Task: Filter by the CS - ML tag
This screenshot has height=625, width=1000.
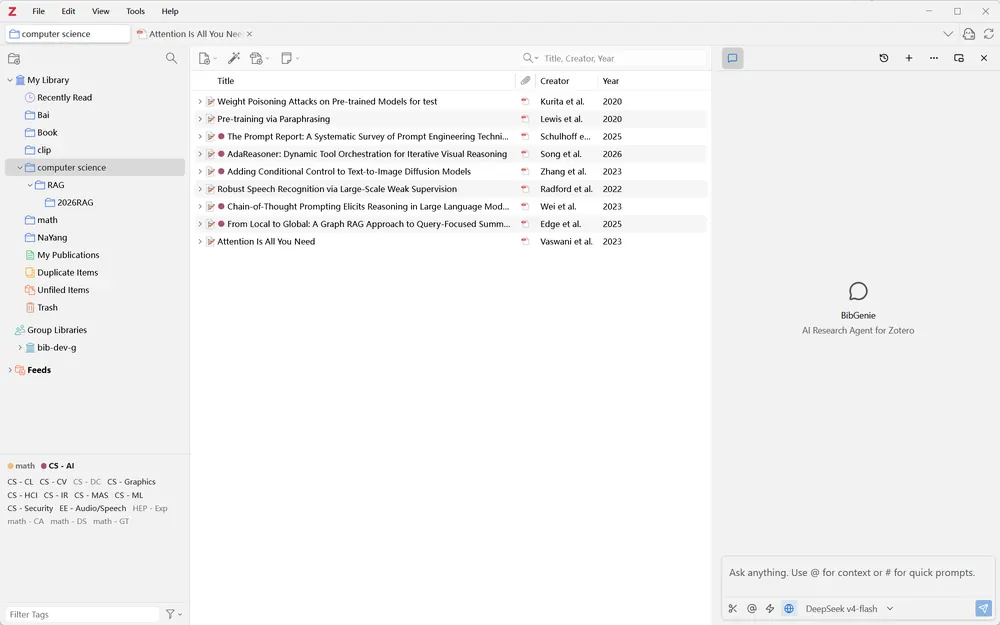Action: pos(129,496)
